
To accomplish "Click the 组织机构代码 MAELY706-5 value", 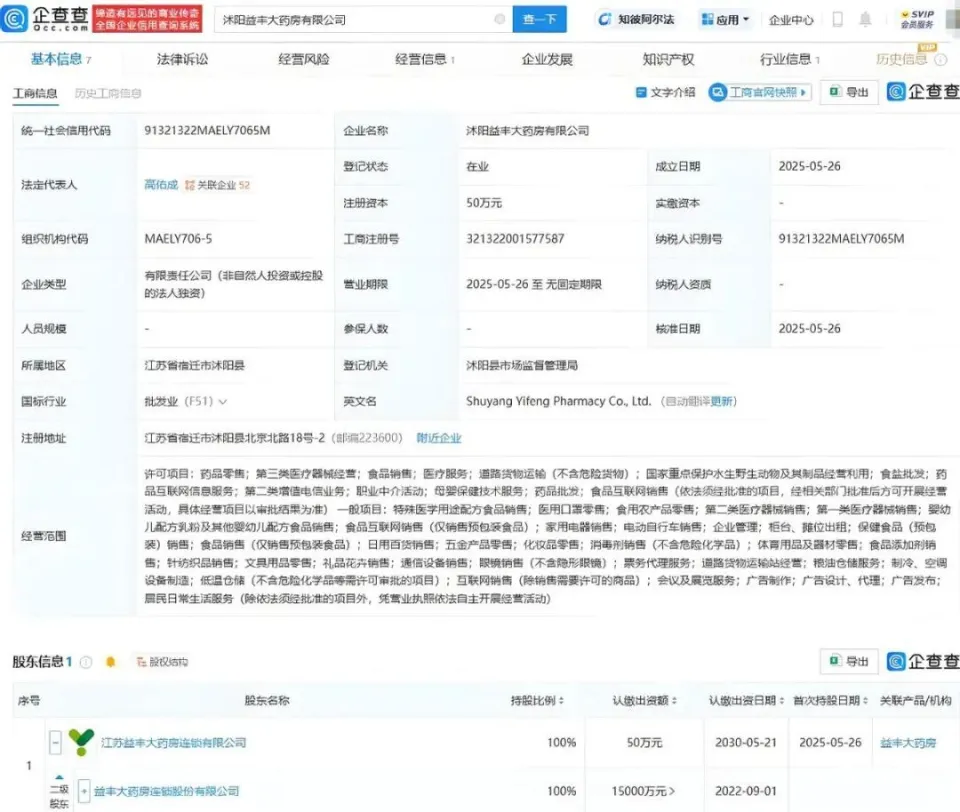I will [x=178, y=239].
